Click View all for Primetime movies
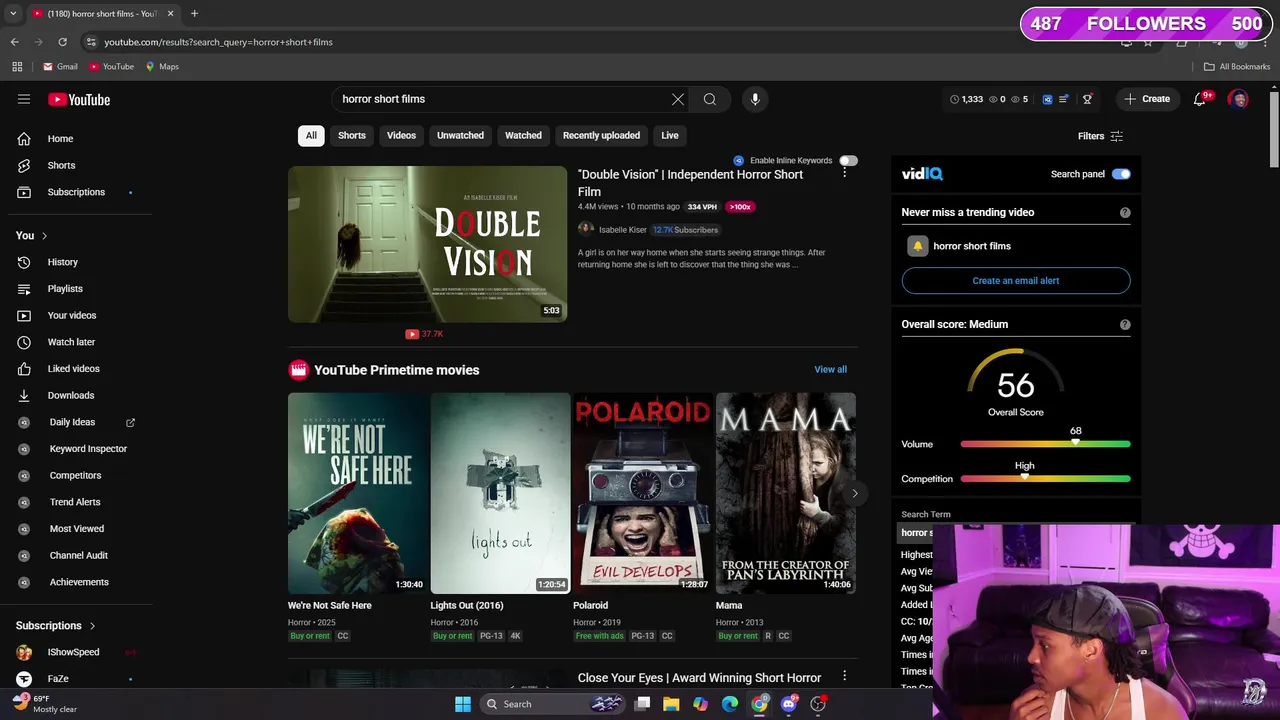1280x720 pixels. (x=830, y=370)
